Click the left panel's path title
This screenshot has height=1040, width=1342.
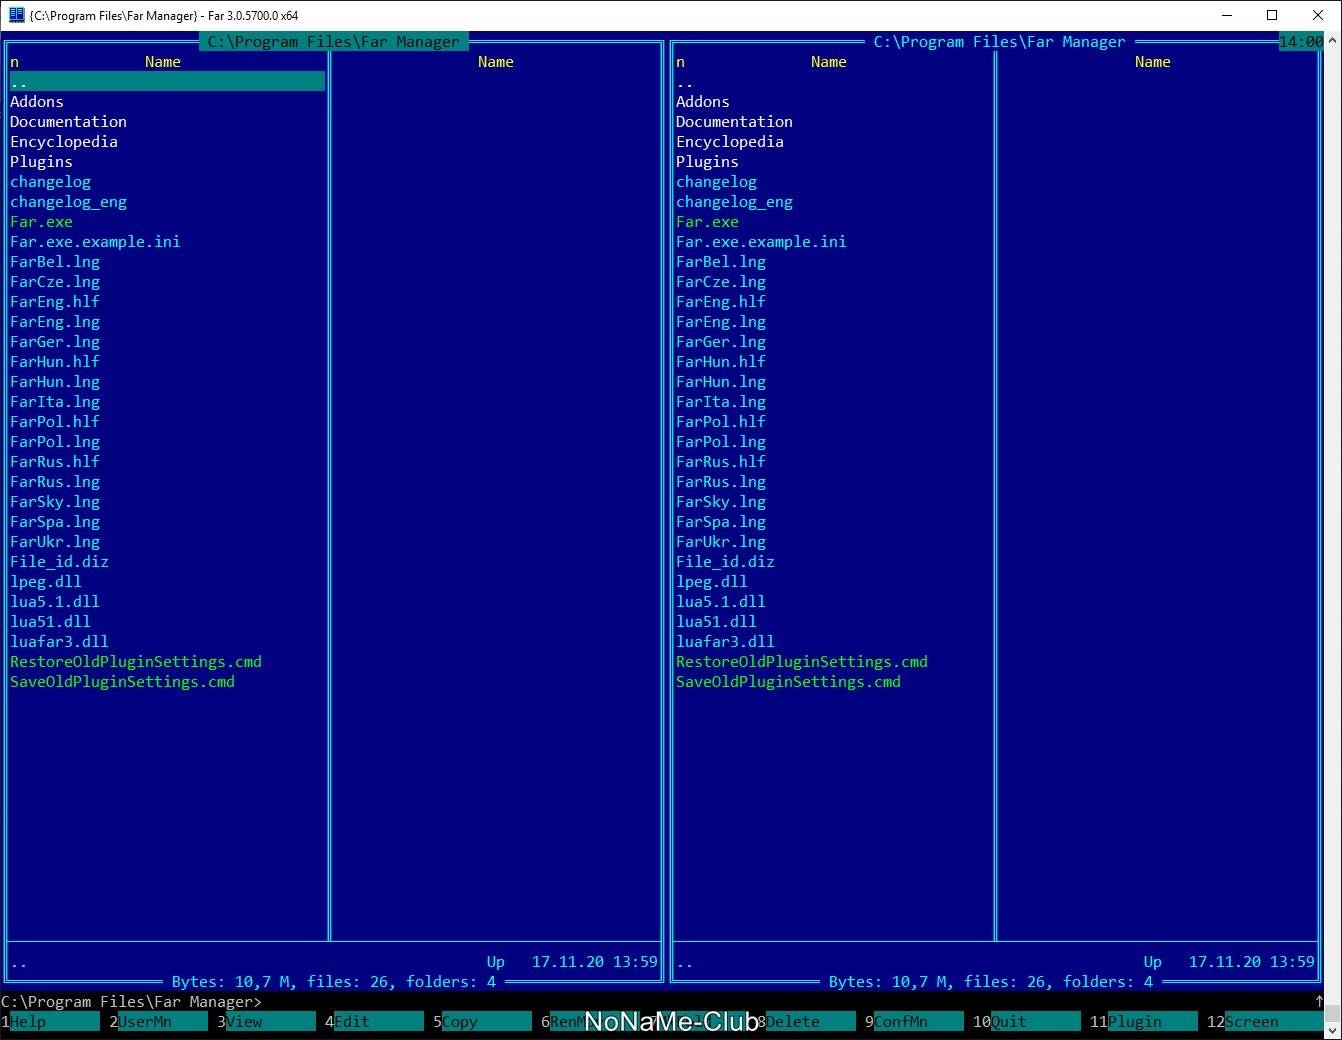pos(334,42)
